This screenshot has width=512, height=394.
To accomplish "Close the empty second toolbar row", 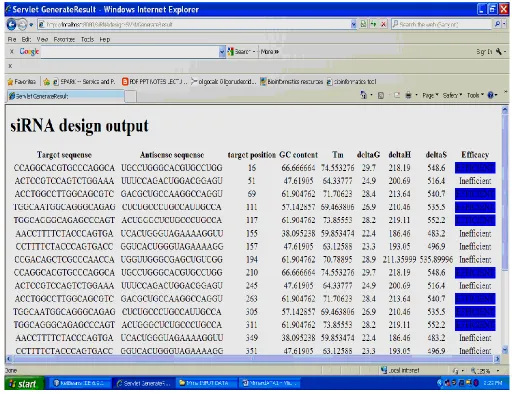I will [10, 66].
